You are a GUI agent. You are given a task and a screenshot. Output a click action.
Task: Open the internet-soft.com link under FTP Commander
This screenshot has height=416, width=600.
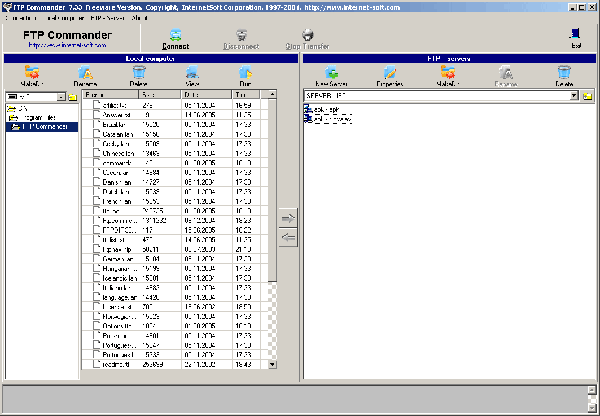[x=67, y=45]
